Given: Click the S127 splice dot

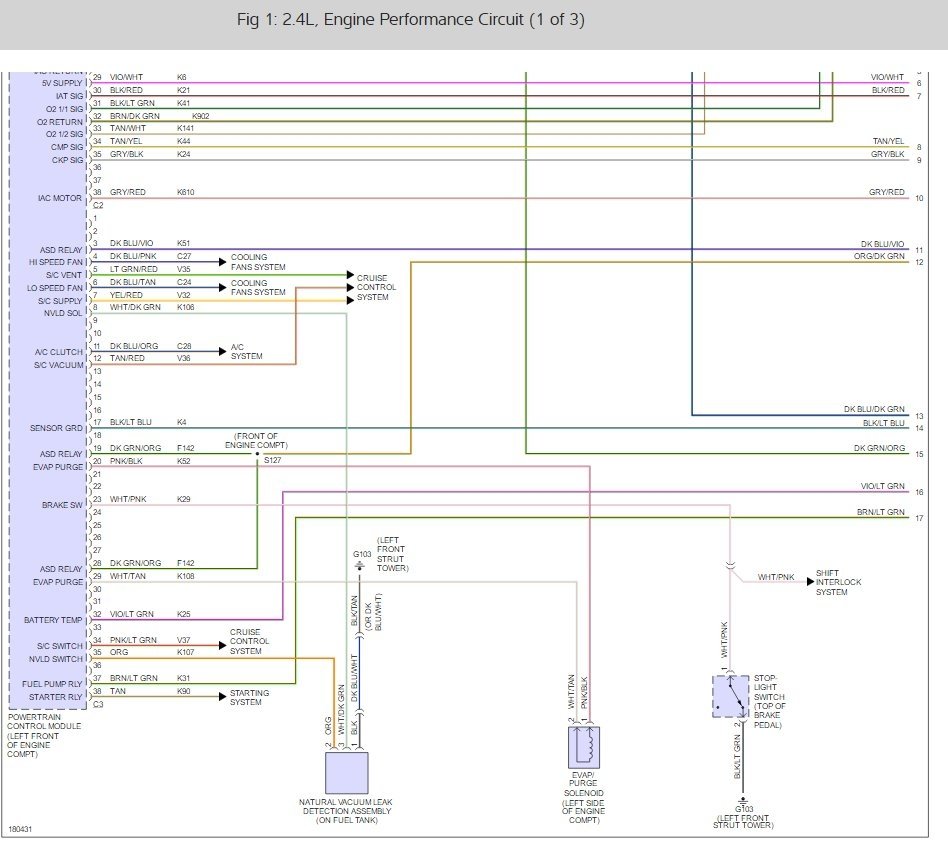Looking at the screenshot, I should [258, 453].
